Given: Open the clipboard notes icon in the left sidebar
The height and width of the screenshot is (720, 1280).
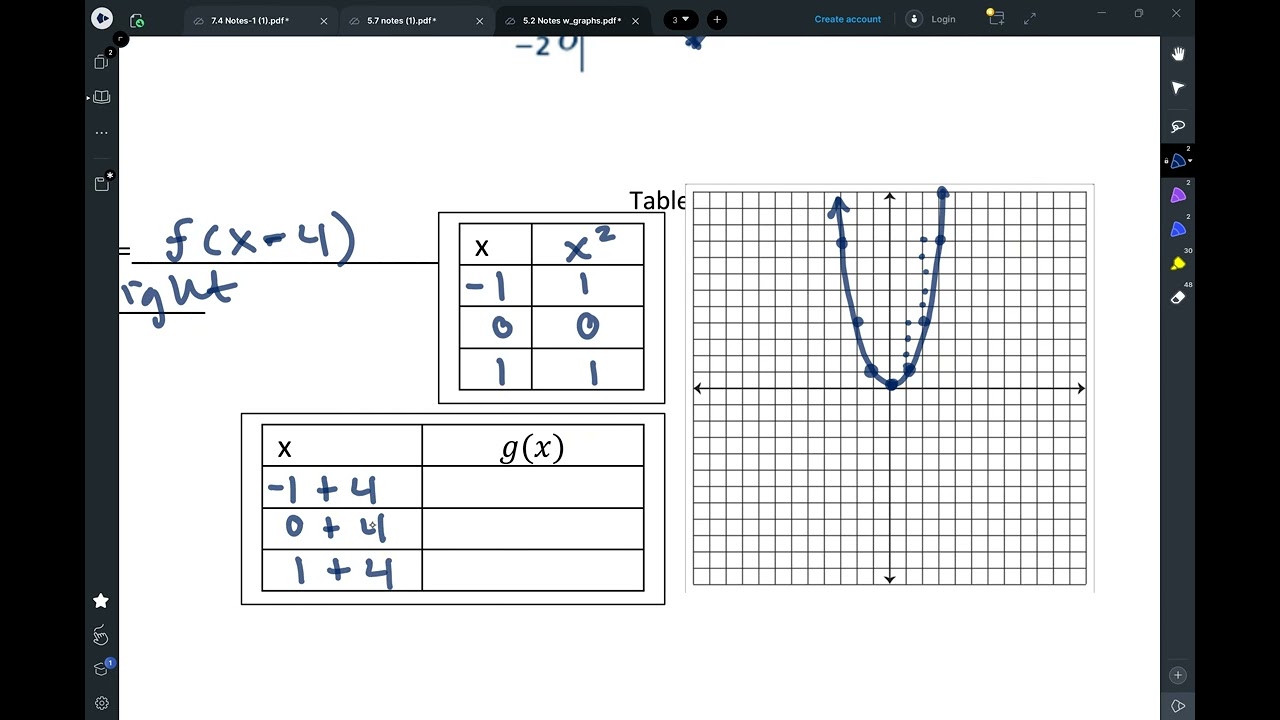Looking at the screenshot, I should click(x=102, y=183).
